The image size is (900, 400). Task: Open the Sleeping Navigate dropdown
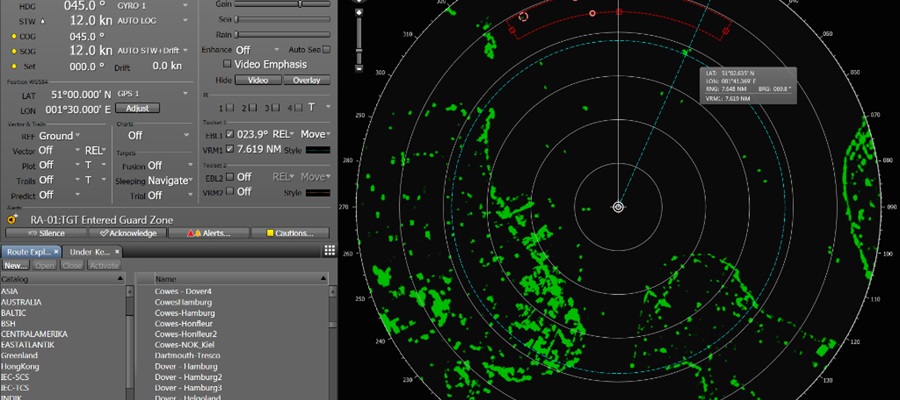(x=170, y=180)
